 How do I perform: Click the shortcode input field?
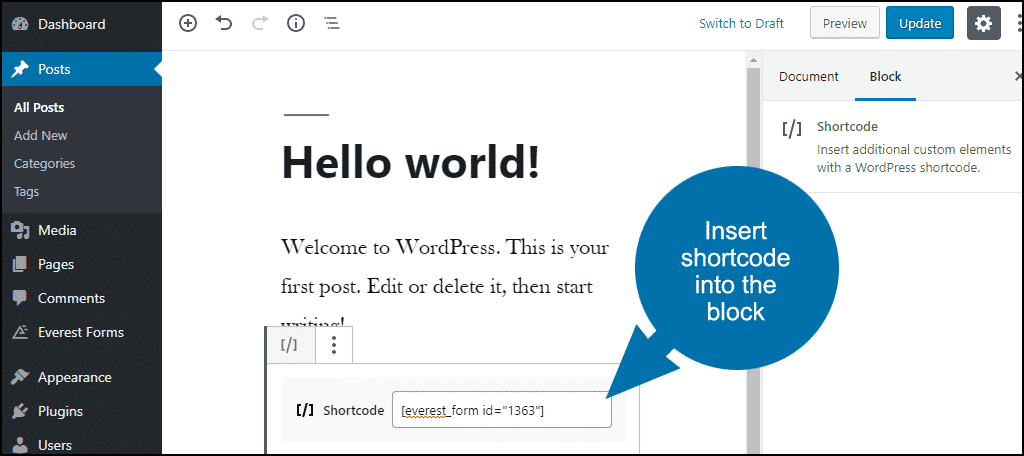(x=502, y=410)
